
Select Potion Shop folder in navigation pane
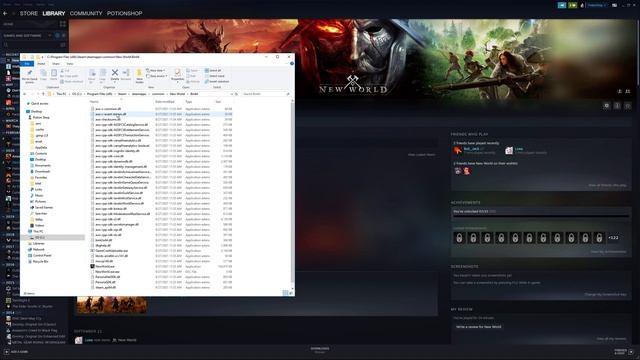tap(41, 118)
